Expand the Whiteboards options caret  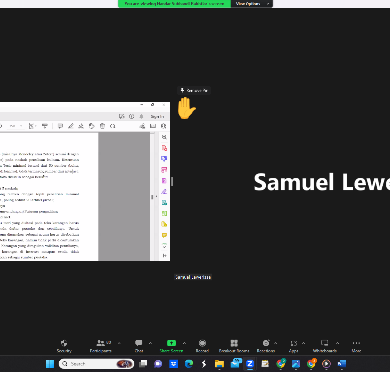337,343
